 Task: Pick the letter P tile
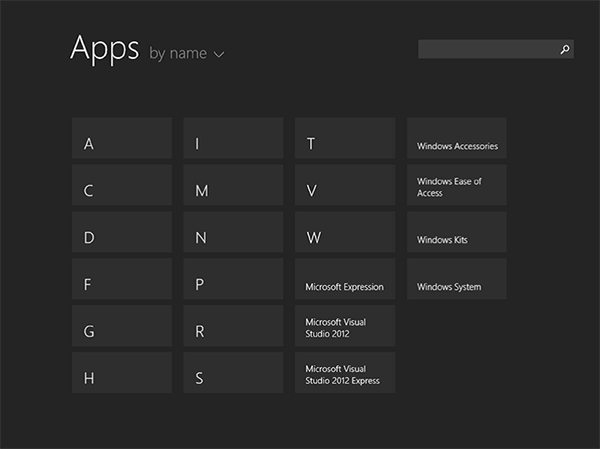coord(233,279)
